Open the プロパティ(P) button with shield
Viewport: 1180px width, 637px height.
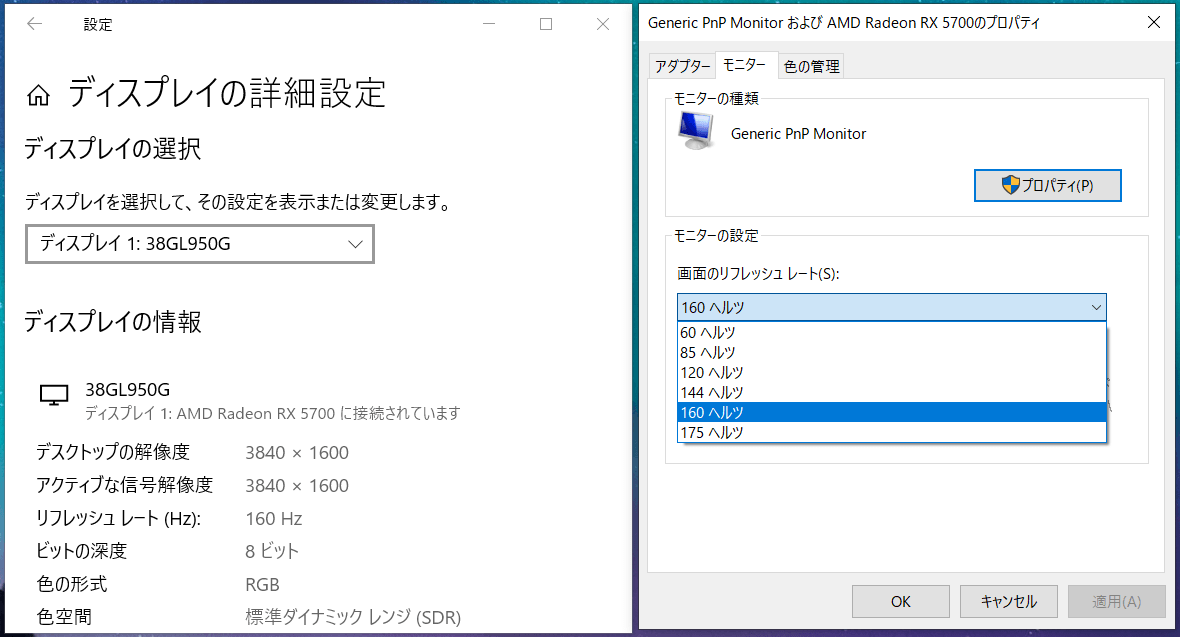(1048, 185)
